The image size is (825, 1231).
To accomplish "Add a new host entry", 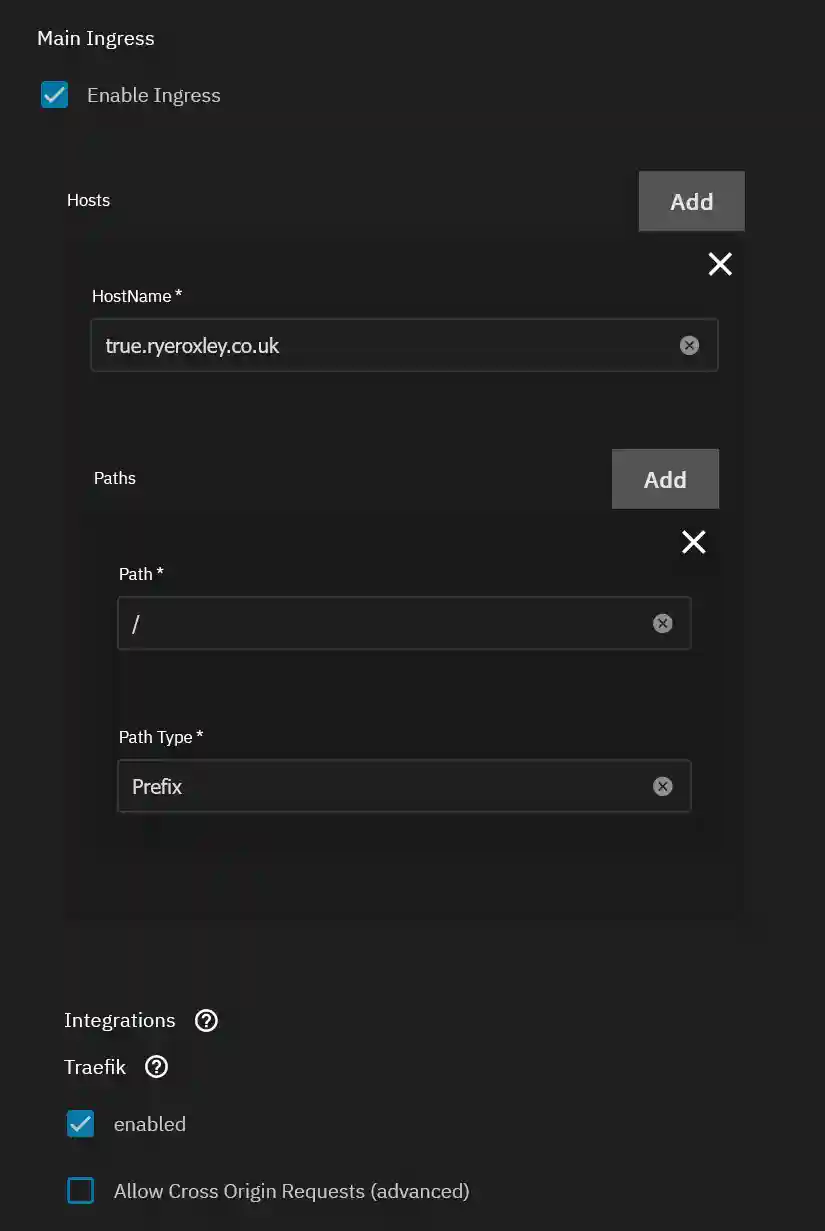I will (x=691, y=201).
